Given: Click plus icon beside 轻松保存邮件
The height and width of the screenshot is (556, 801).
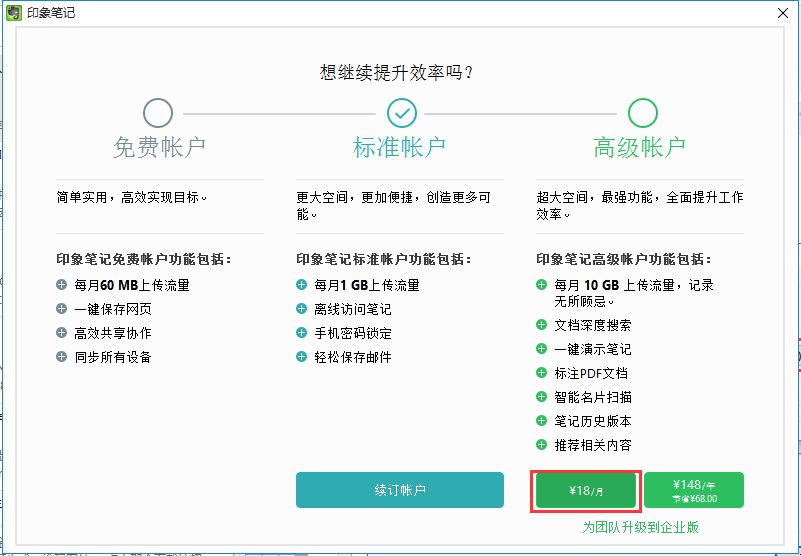Looking at the screenshot, I should click(x=301, y=357).
